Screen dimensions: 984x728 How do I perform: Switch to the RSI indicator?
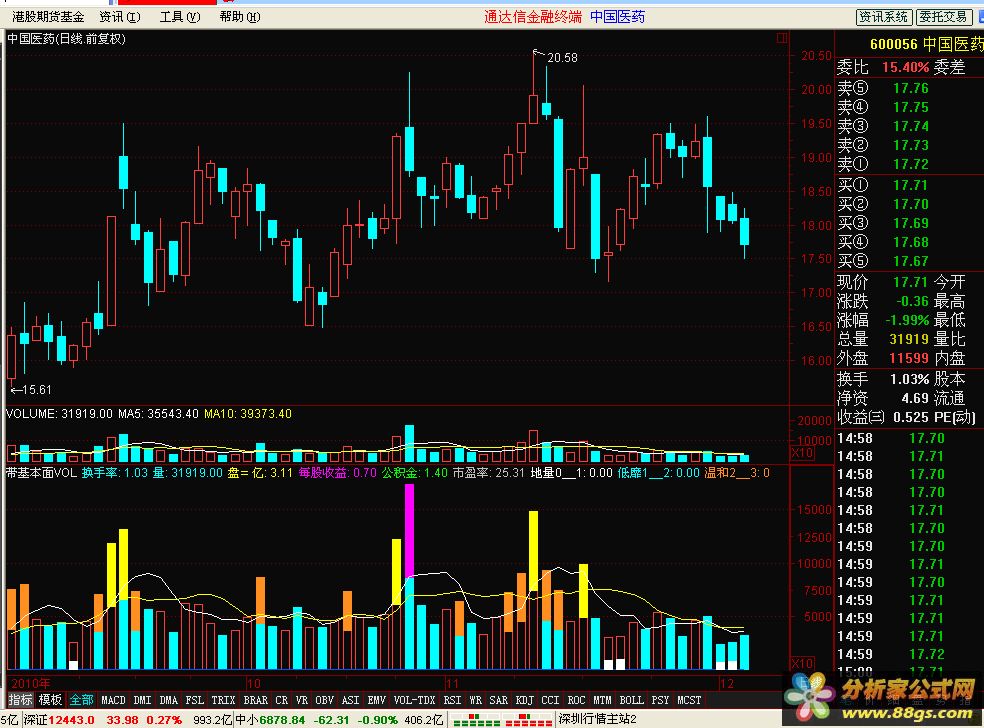pyautogui.click(x=452, y=700)
